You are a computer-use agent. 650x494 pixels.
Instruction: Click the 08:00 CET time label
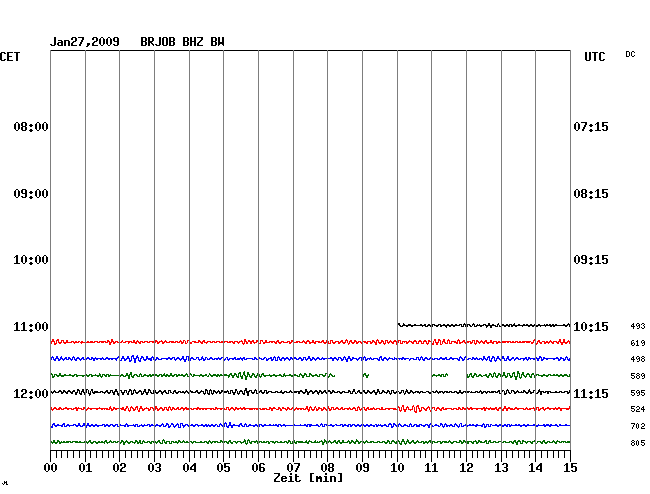coord(31,127)
